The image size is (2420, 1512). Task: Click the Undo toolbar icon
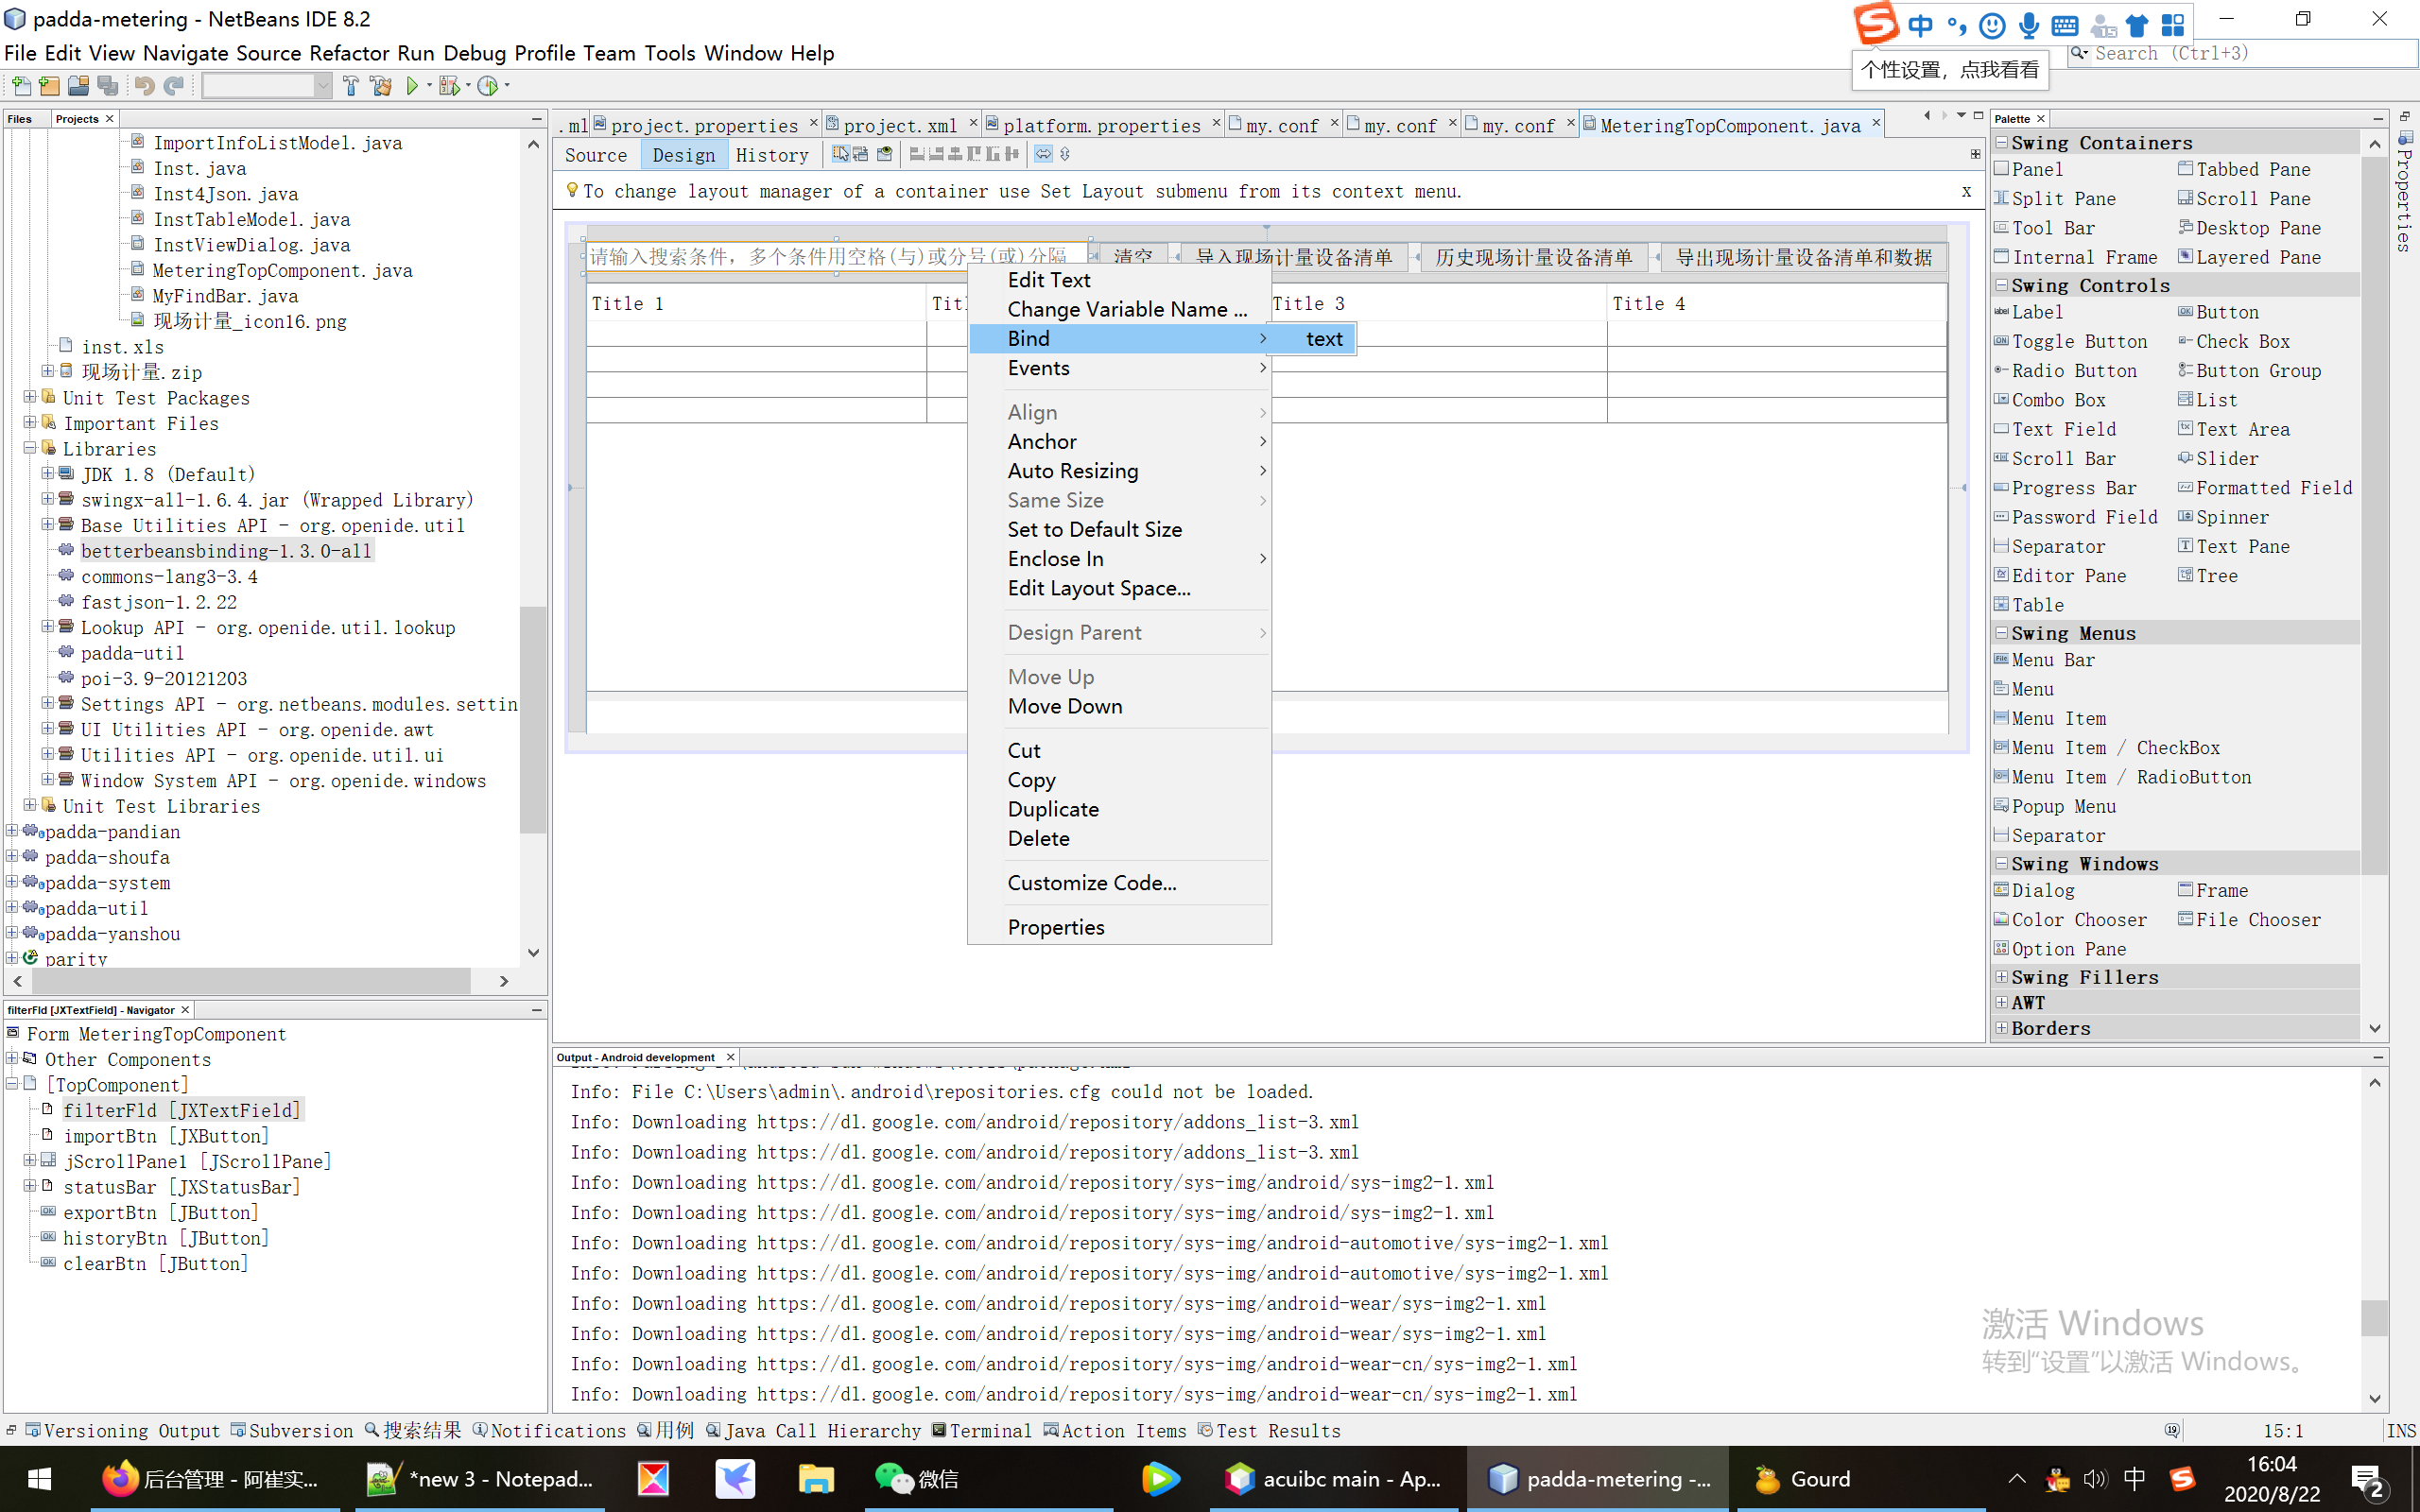[x=144, y=86]
